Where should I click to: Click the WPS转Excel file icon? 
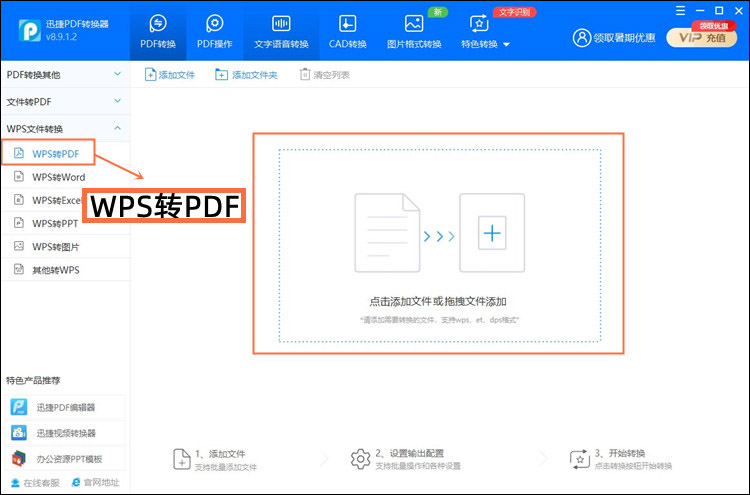[x=19, y=199]
